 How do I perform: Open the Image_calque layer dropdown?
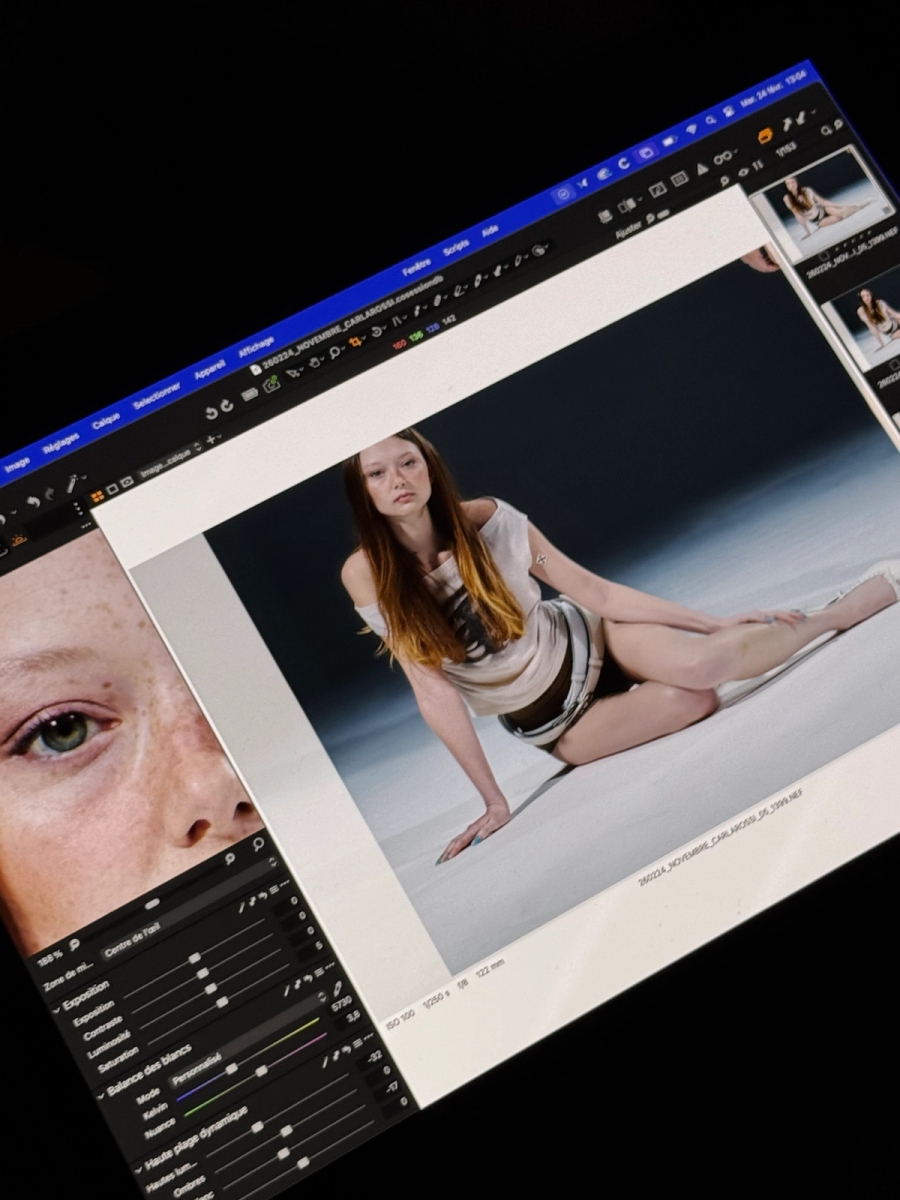tap(169, 459)
